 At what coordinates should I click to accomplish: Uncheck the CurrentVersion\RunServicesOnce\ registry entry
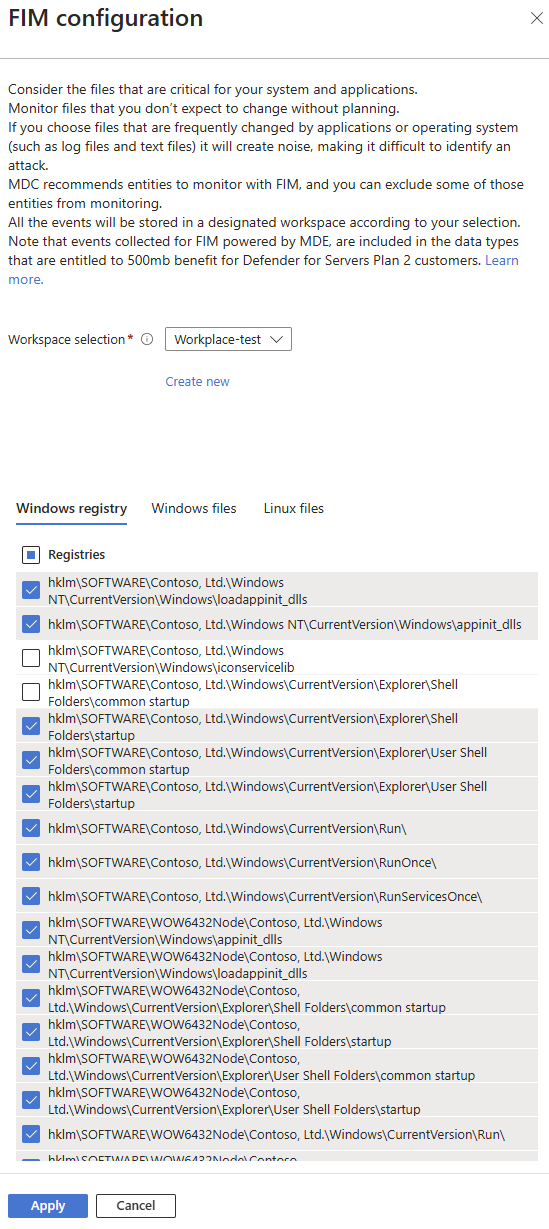coord(30,896)
